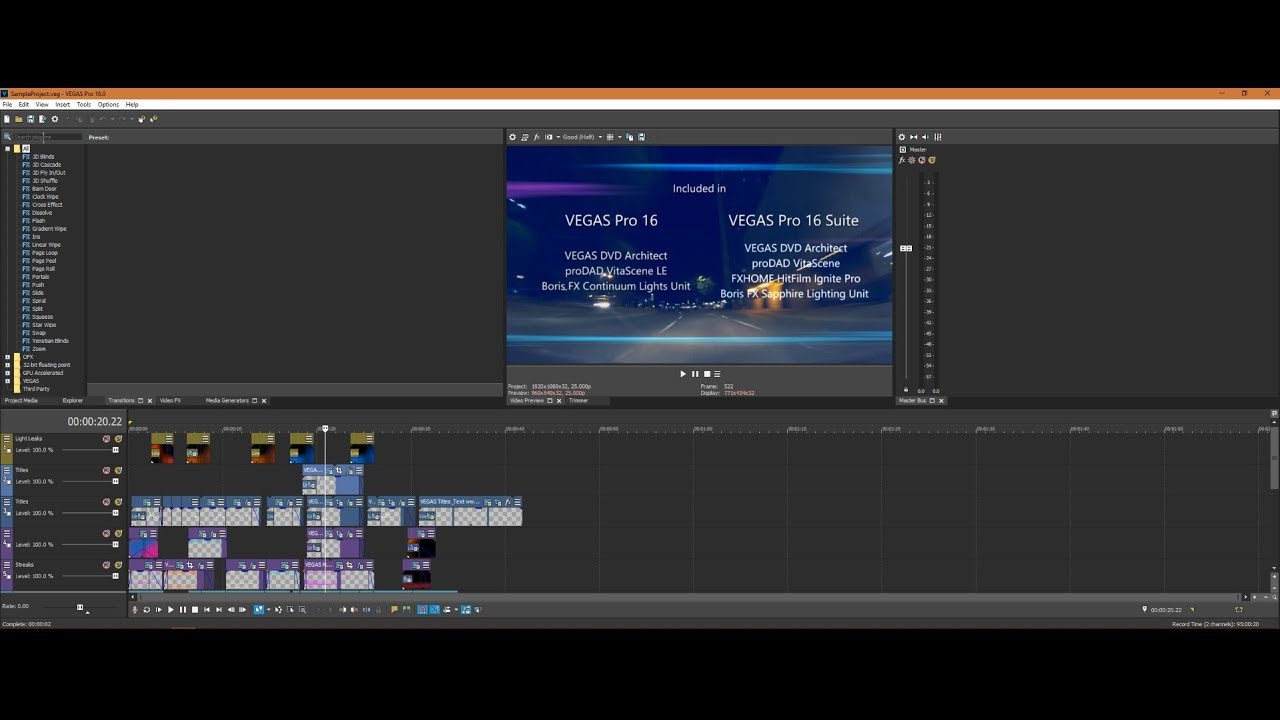The image size is (1280, 720).
Task: Open Project Properties gear in main toolbar
Action: click(x=55, y=119)
